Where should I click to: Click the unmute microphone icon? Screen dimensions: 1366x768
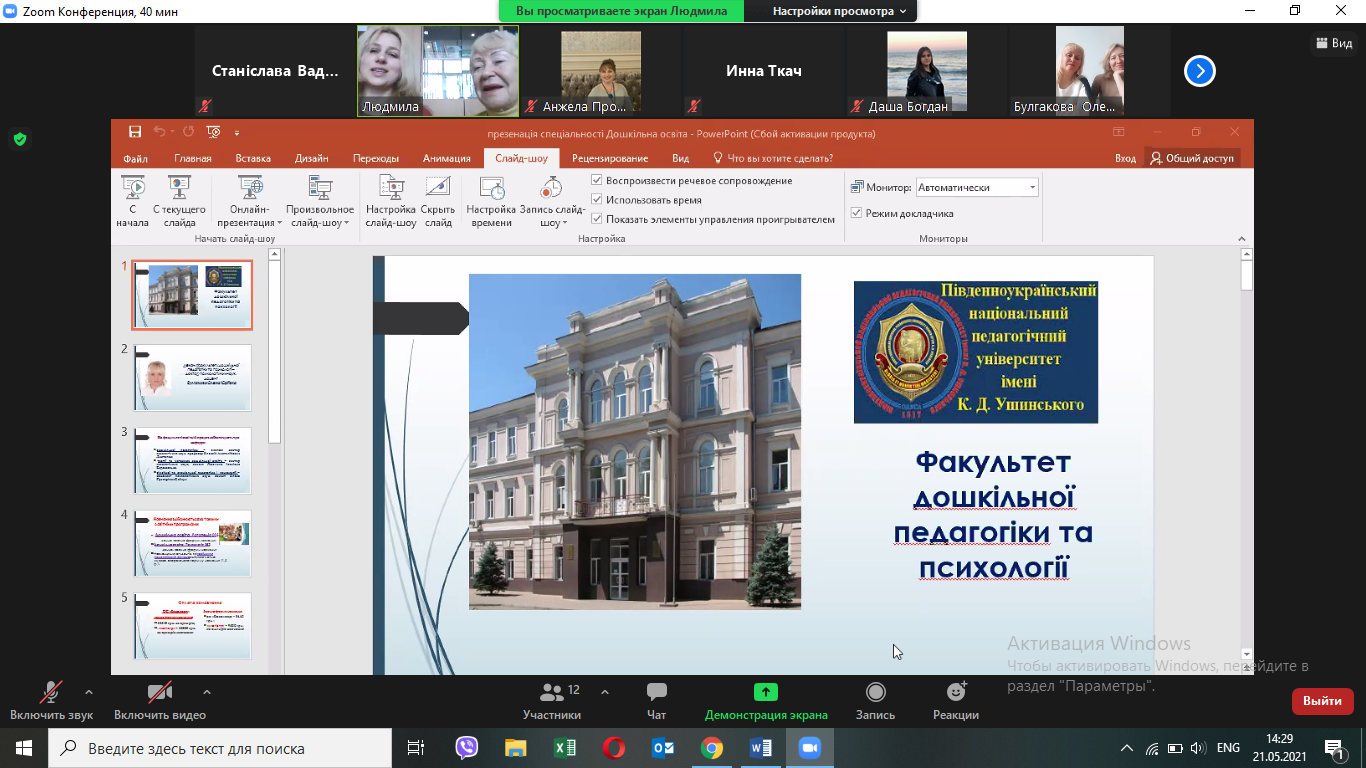51,693
